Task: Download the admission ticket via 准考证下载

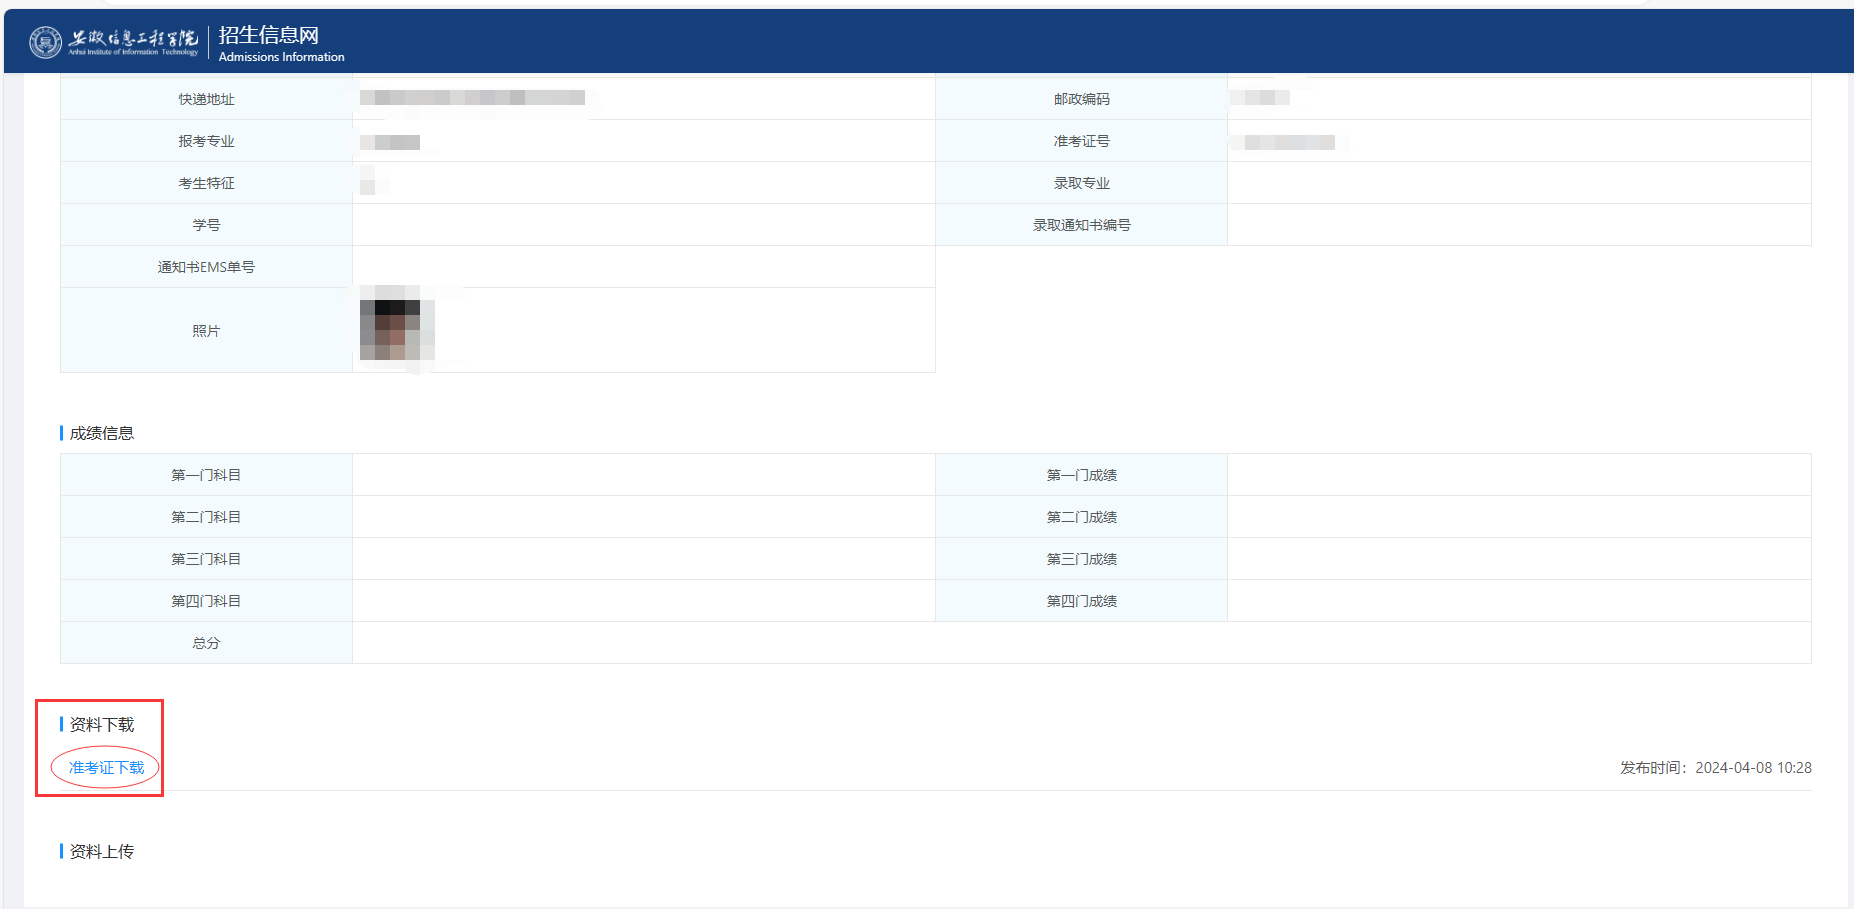Action: [106, 768]
